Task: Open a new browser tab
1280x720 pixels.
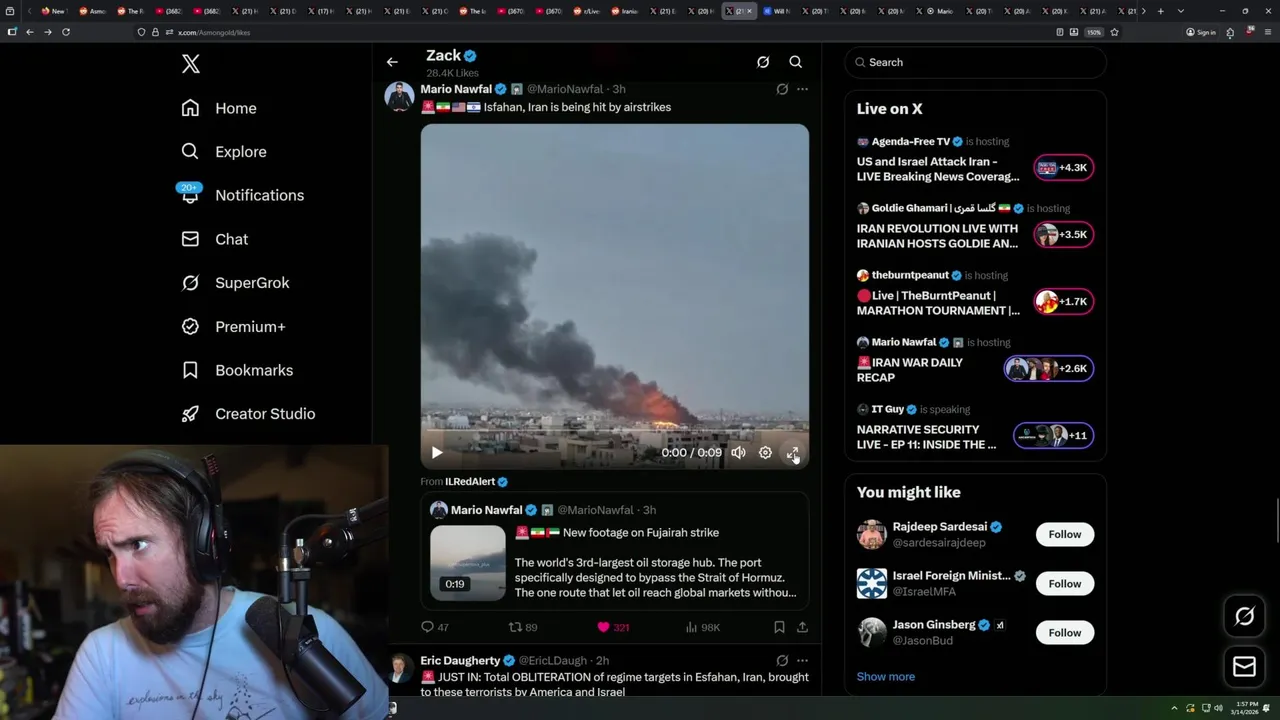Action: click(1160, 11)
